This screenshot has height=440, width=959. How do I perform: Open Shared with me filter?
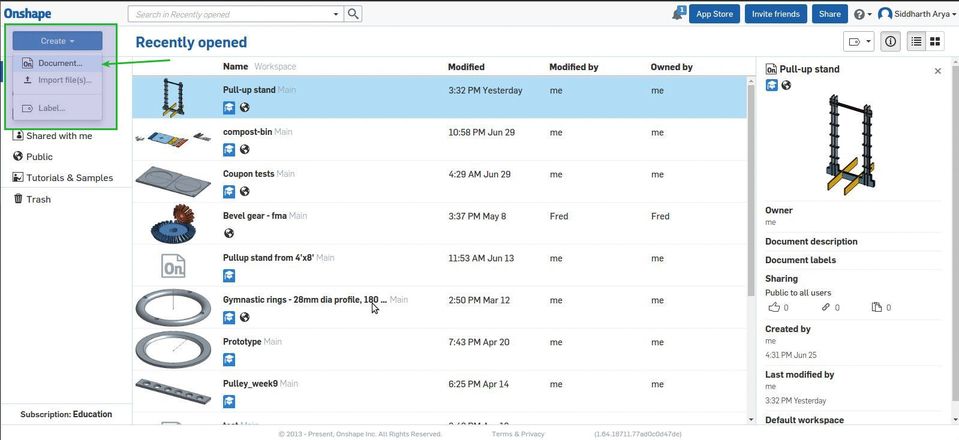[x=53, y=136]
